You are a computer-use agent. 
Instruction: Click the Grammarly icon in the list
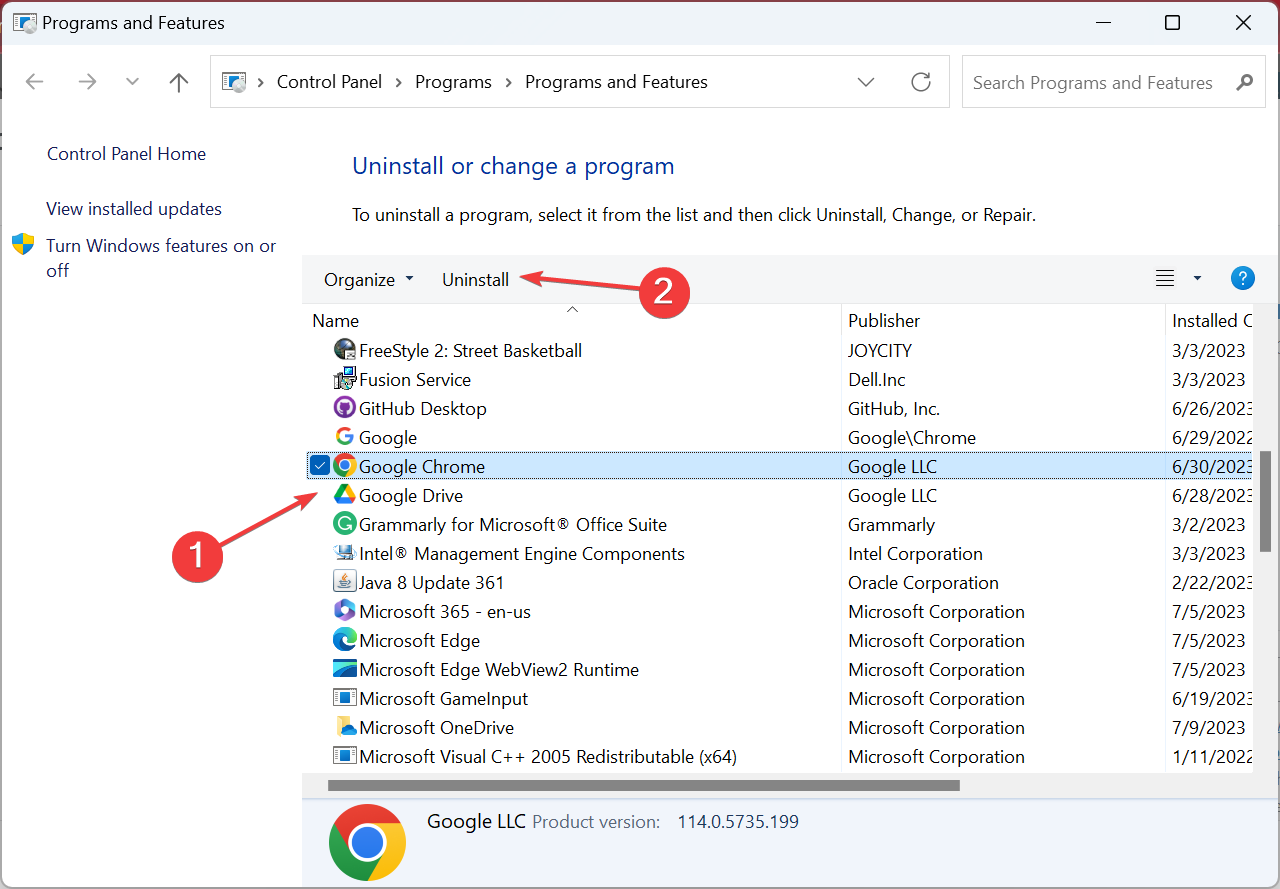pos(345,523)
